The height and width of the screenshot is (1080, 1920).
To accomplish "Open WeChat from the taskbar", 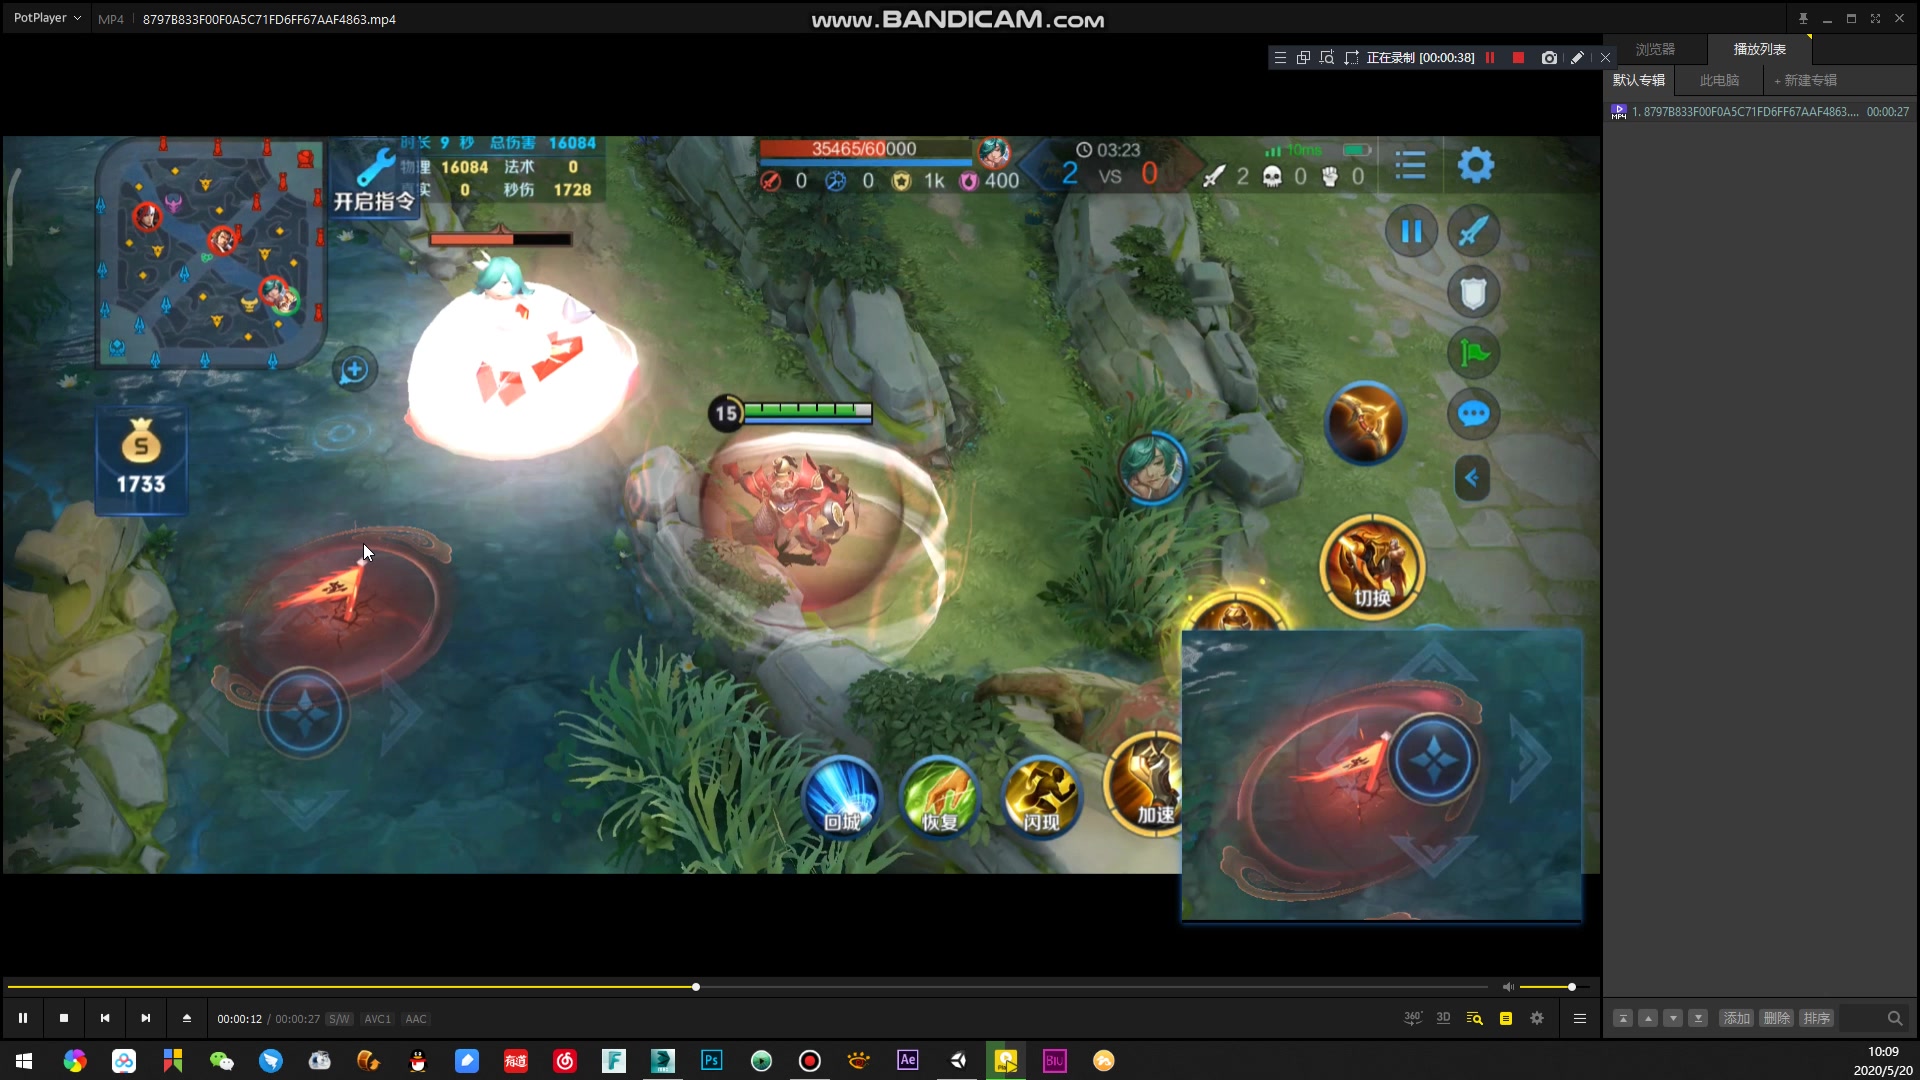I will (x=222, y=1060).
